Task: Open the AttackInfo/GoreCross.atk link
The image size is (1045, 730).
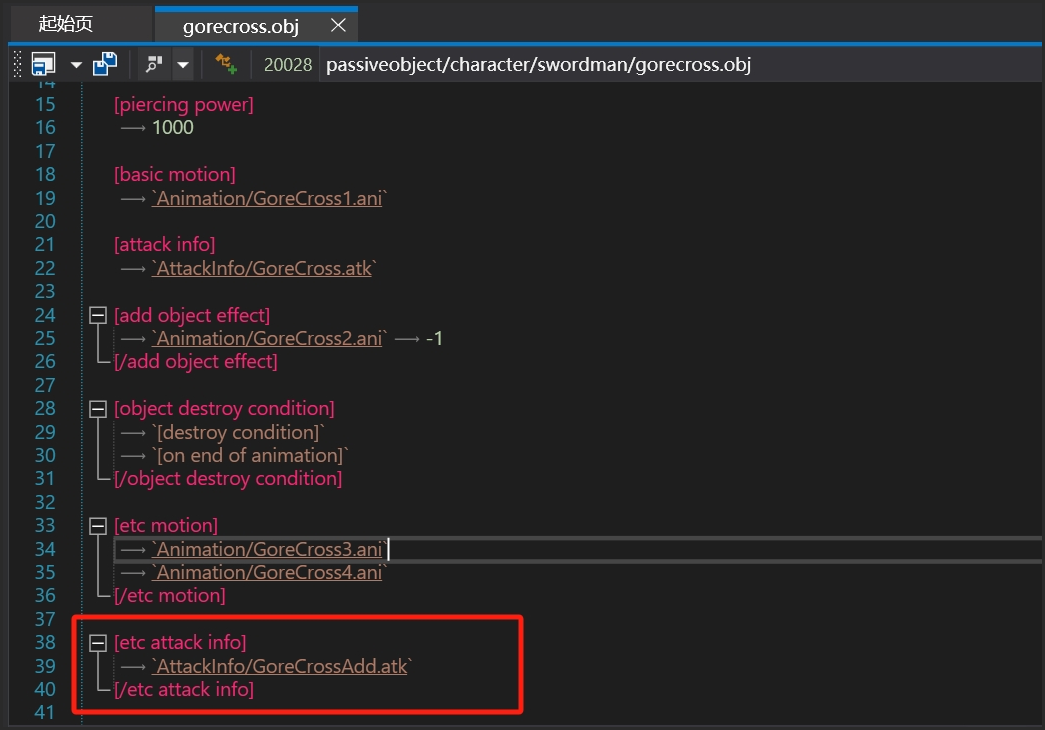Action: coord(262,269)
